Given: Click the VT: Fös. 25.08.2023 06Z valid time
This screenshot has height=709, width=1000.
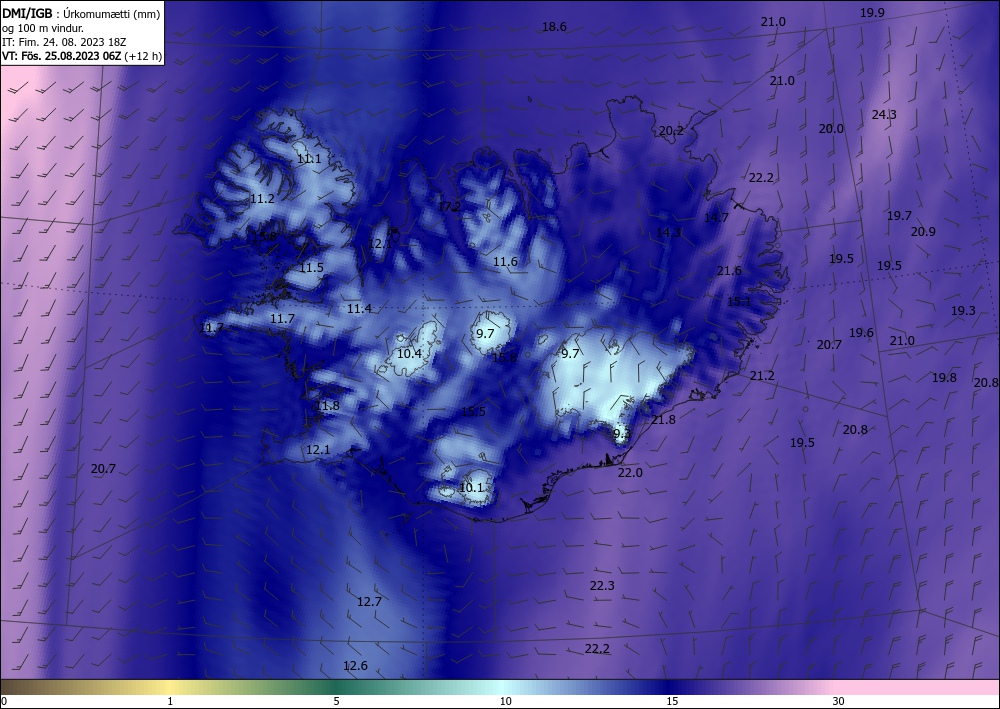Looking at the screenshot, I should (x=62, y=56).
